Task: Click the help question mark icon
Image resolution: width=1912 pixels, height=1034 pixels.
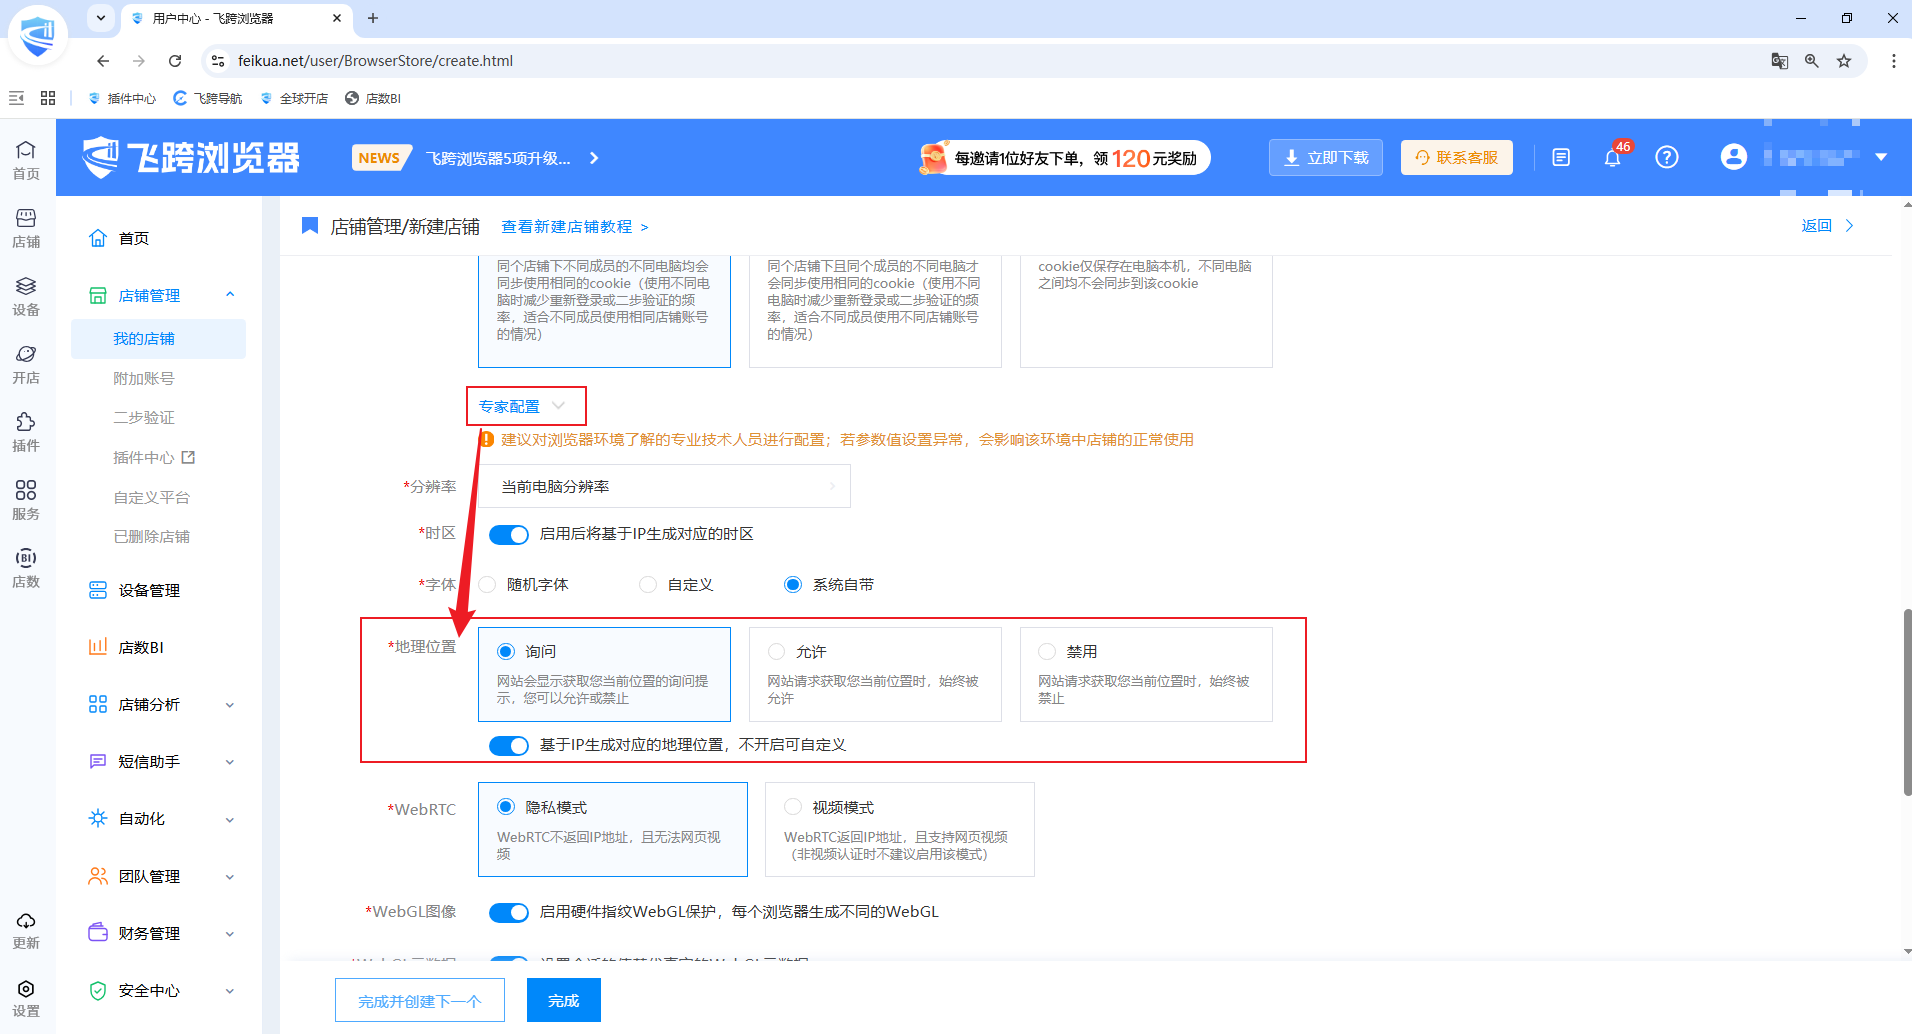Action: 1667,157
